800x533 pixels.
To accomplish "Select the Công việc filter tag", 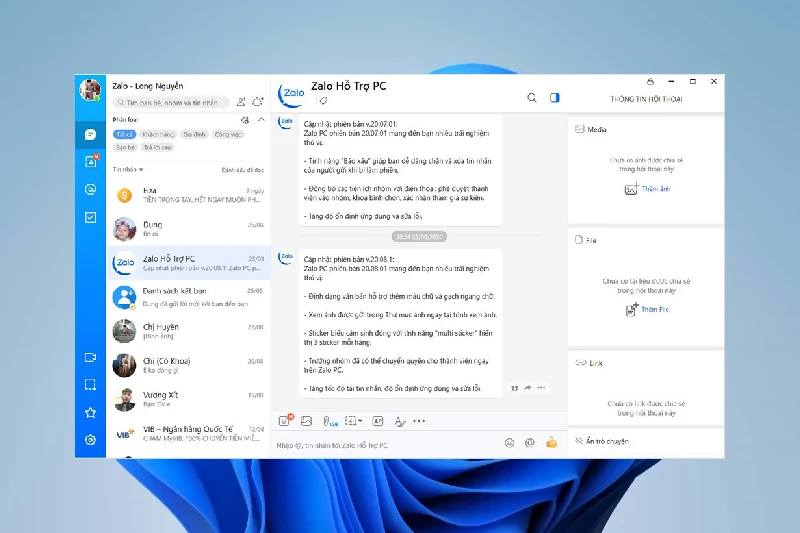I will 228,135.
